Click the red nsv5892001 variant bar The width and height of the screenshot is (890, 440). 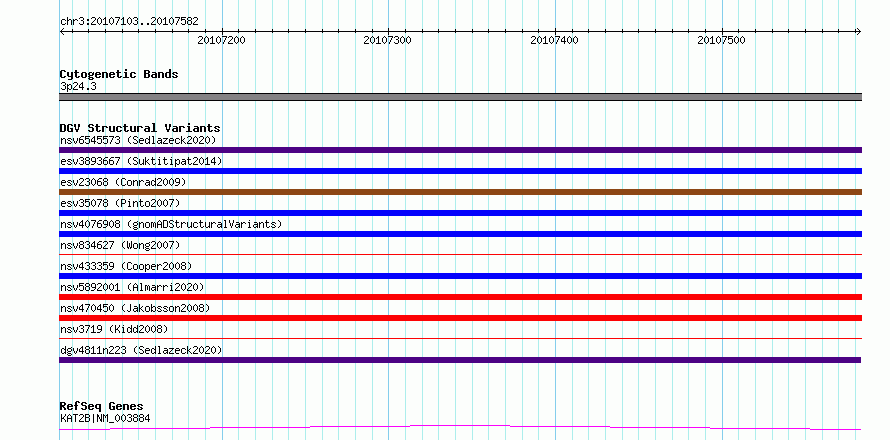(460, 297)
